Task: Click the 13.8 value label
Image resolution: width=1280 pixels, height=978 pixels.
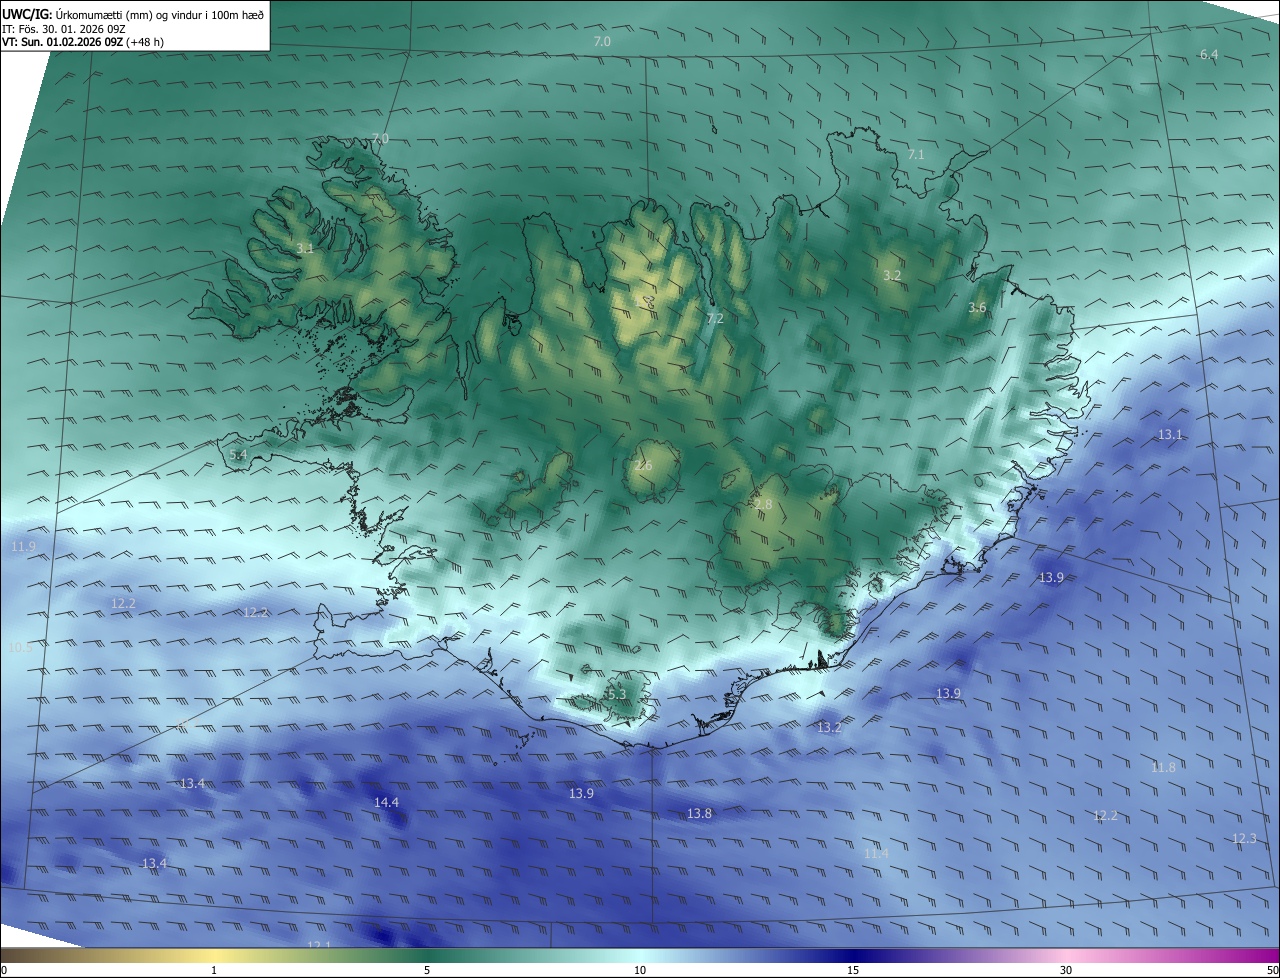Action: point(699,814)
